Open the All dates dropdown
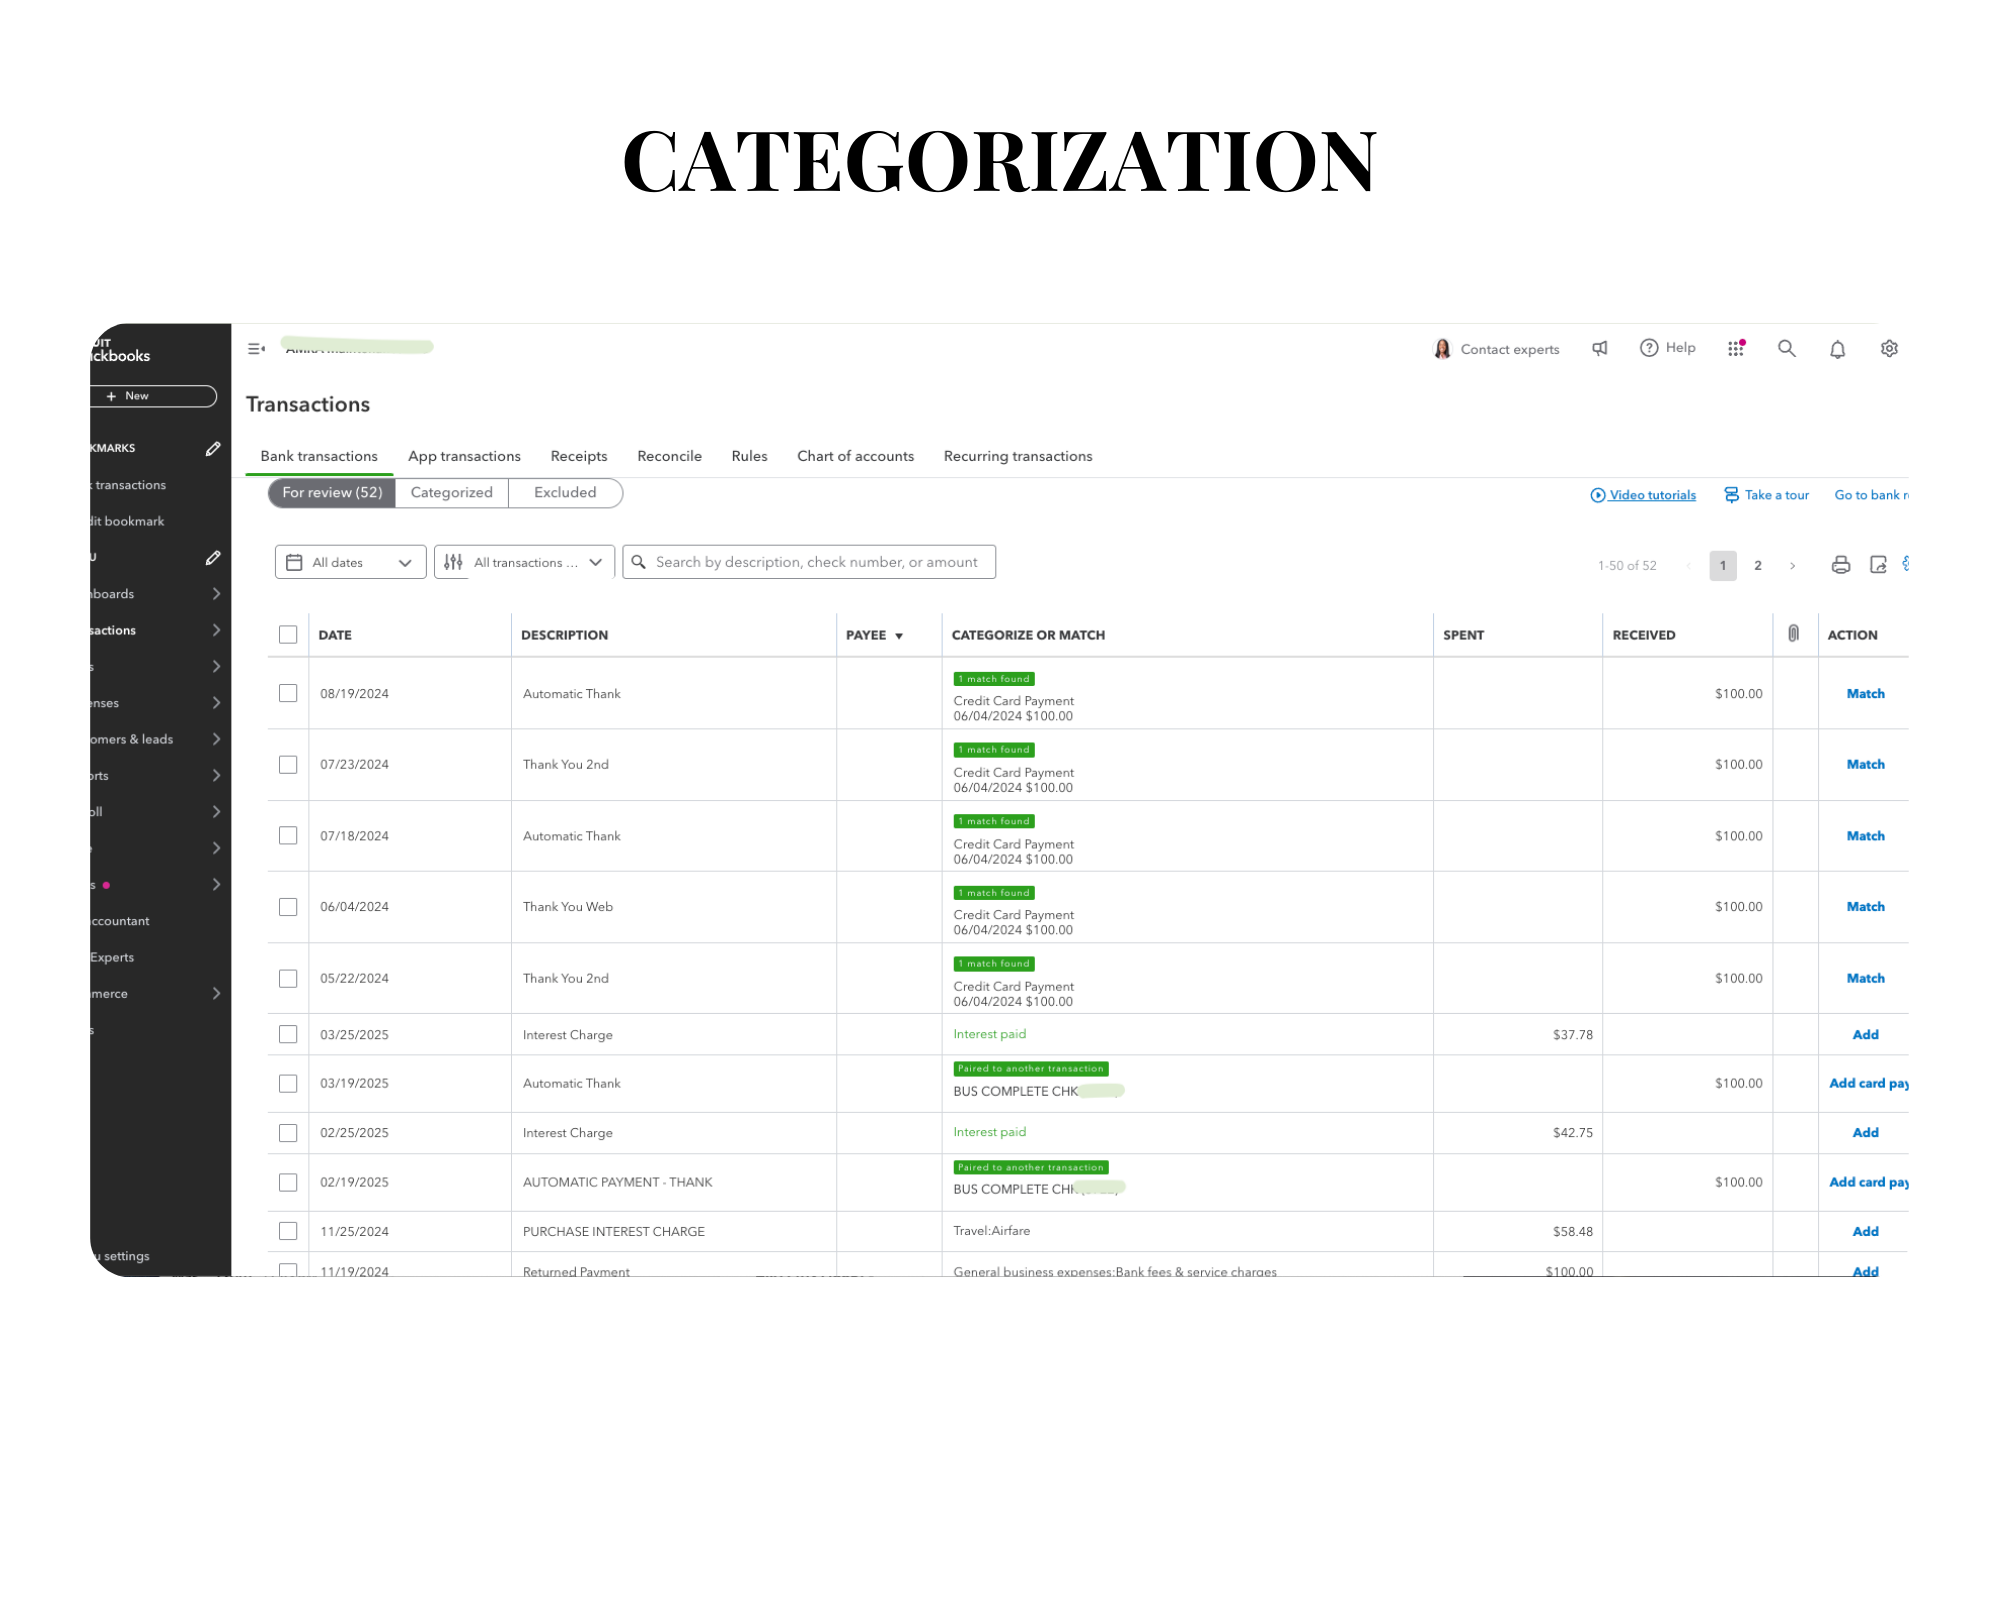Screen dimensions: 2000x1600 [x=350, y=563]
